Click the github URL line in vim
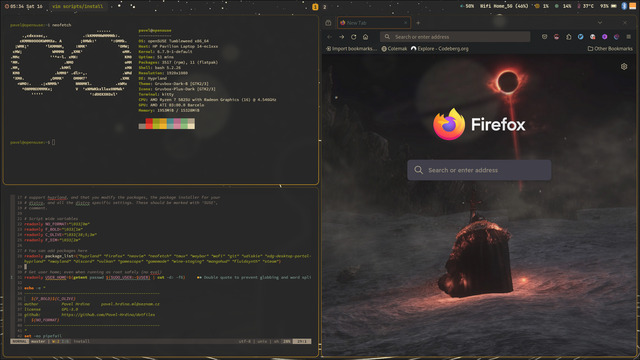640x360 pixels. (89, 315)
